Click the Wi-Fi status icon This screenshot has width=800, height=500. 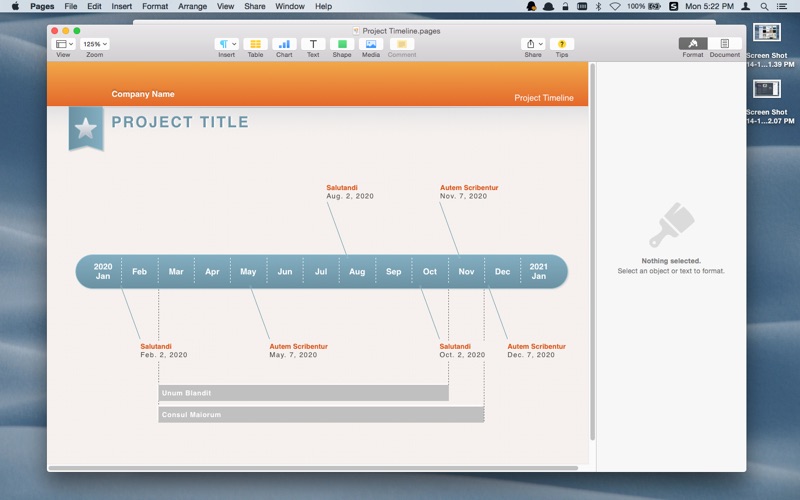click(615, 6)
